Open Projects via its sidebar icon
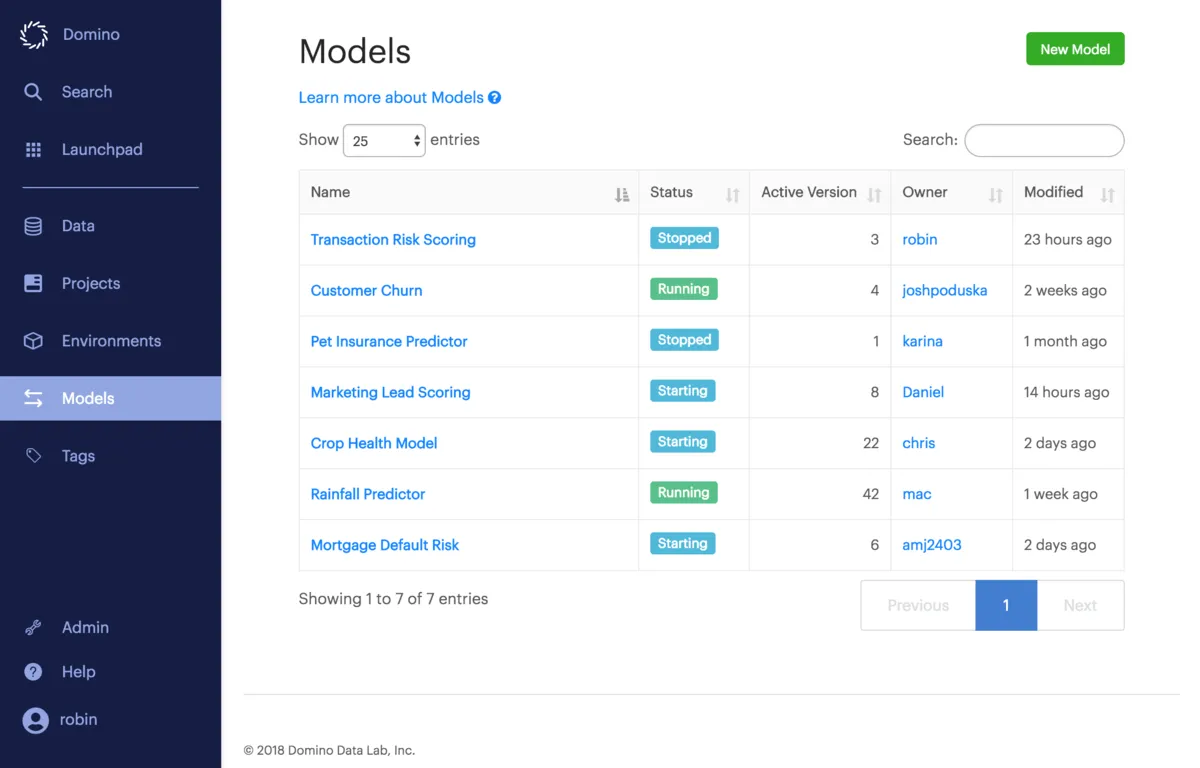The image size is (1200, 768). click(33, 284)
